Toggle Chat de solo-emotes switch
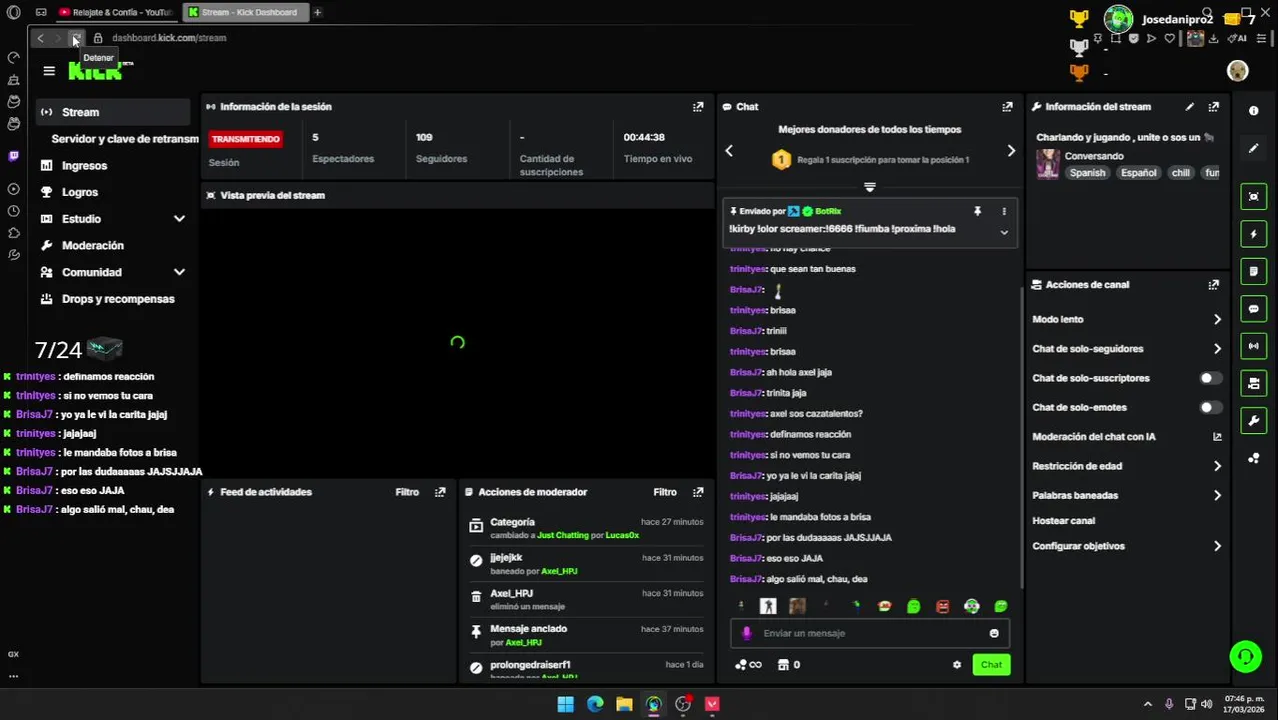The width and height of the screenshot is (1278, 720). (1210, 407)
